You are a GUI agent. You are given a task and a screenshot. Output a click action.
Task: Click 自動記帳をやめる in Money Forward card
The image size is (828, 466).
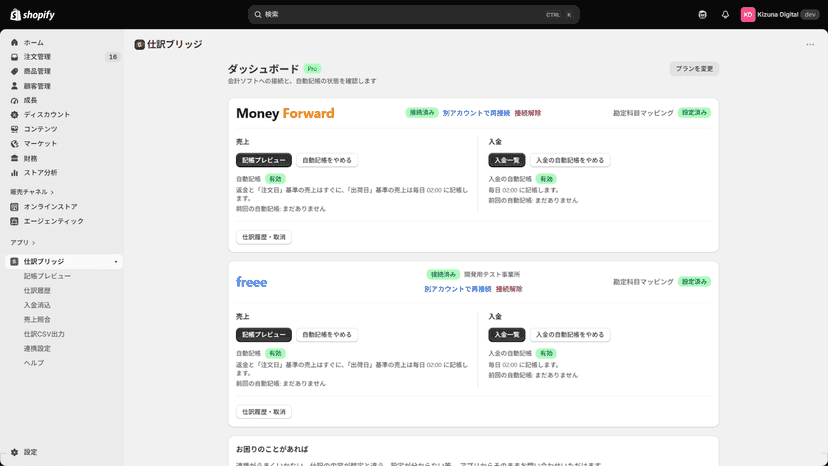(327, 160)
